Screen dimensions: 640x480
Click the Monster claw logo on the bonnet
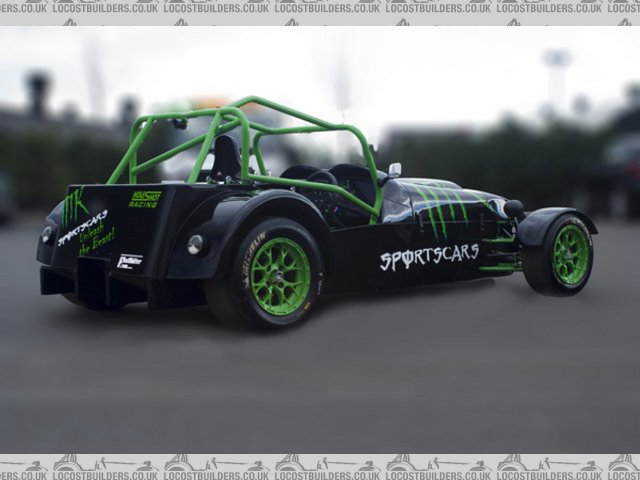pyautogui.click(x=441, y=207)
